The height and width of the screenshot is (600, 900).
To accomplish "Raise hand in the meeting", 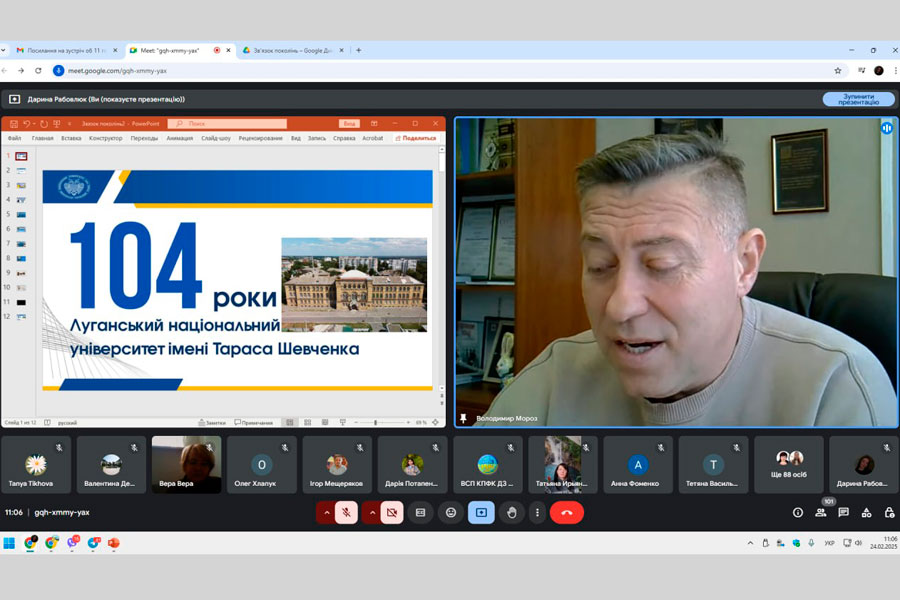I will (x=511, y=512).
